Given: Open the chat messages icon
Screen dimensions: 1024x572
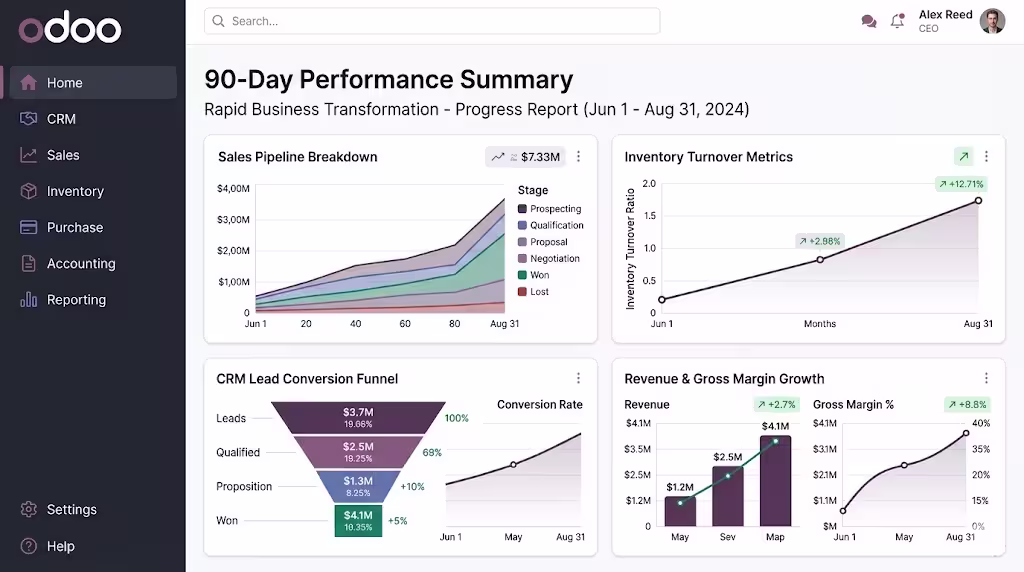Looking at the screenshot, I should click(869, 22).
